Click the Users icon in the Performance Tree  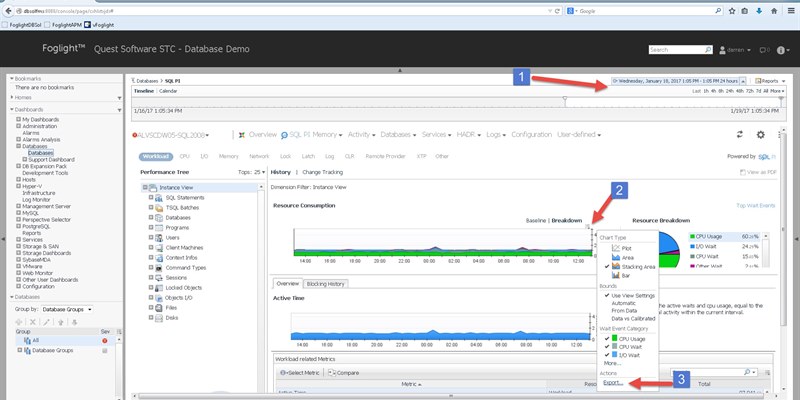(x=158, y=238)
